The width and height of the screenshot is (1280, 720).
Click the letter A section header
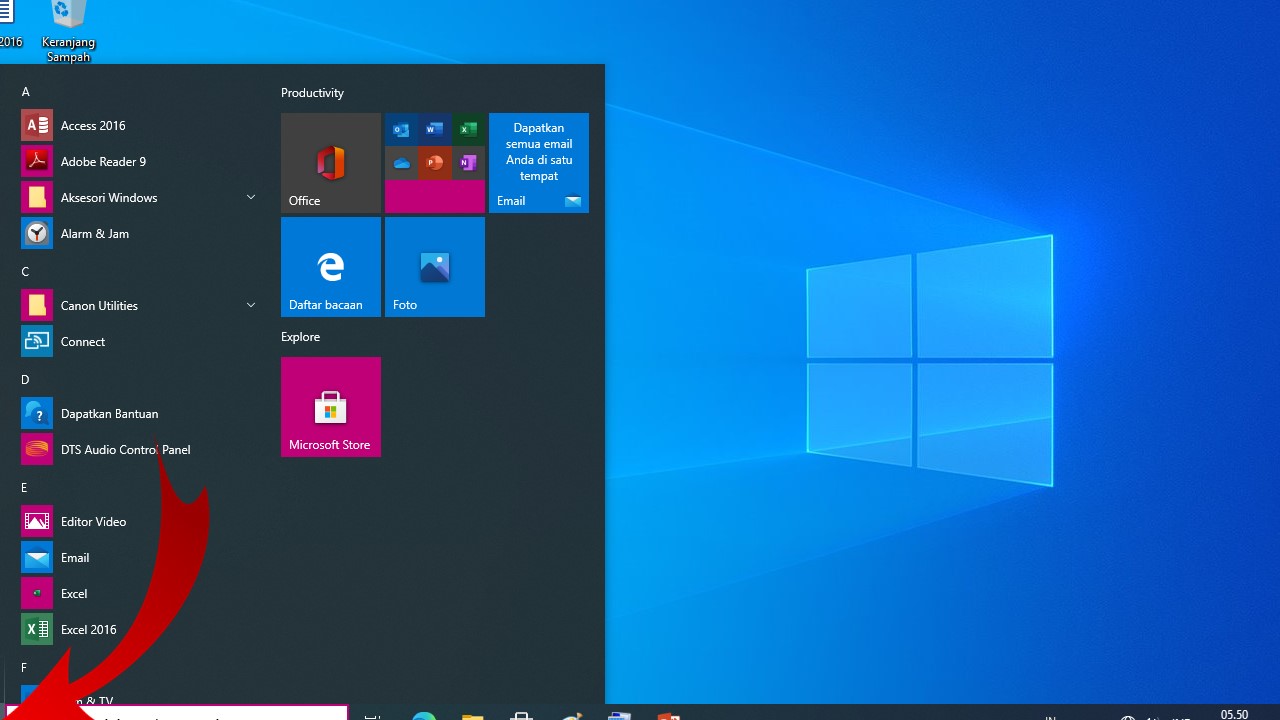click(26, 92)
